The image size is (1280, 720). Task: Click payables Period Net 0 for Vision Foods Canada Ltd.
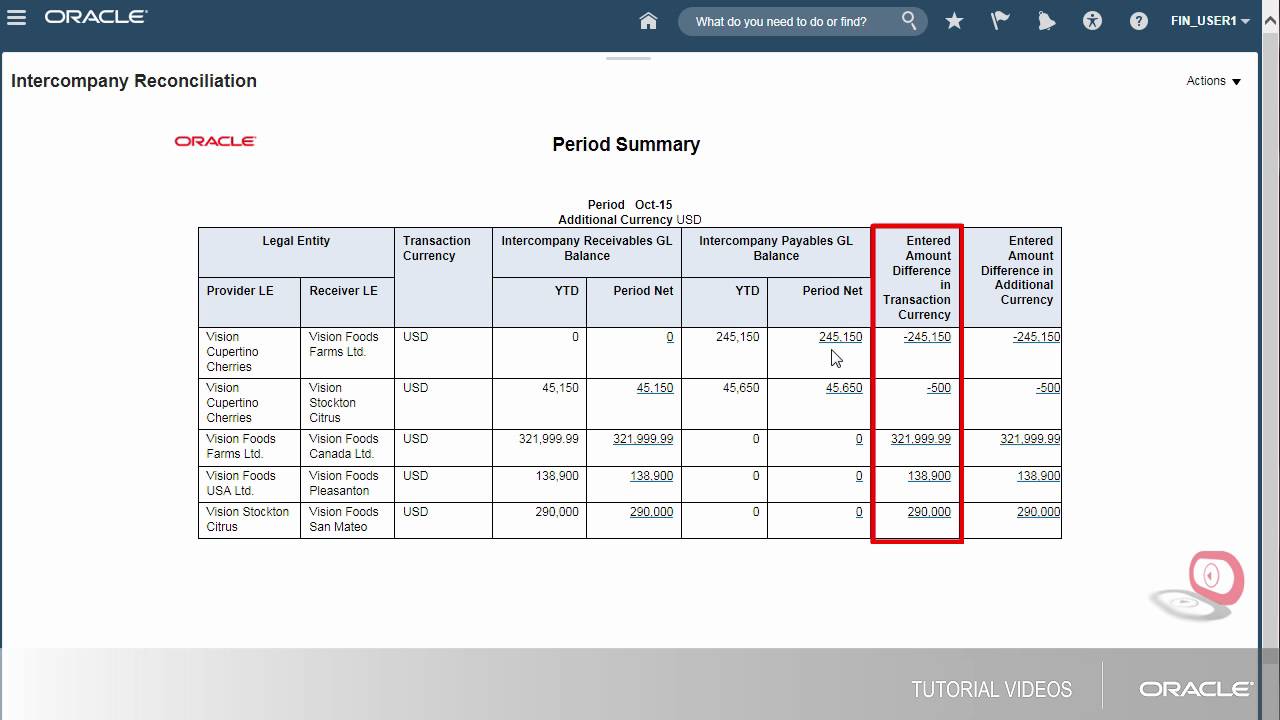(859, 439)
